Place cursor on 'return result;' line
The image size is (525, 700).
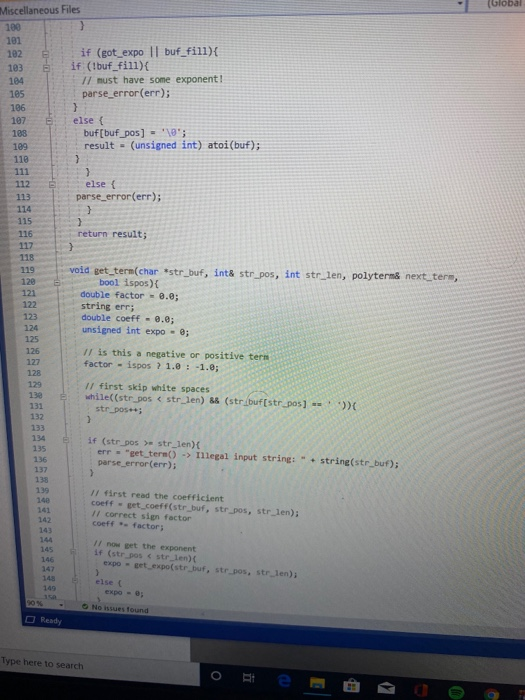tap(112, 234)
